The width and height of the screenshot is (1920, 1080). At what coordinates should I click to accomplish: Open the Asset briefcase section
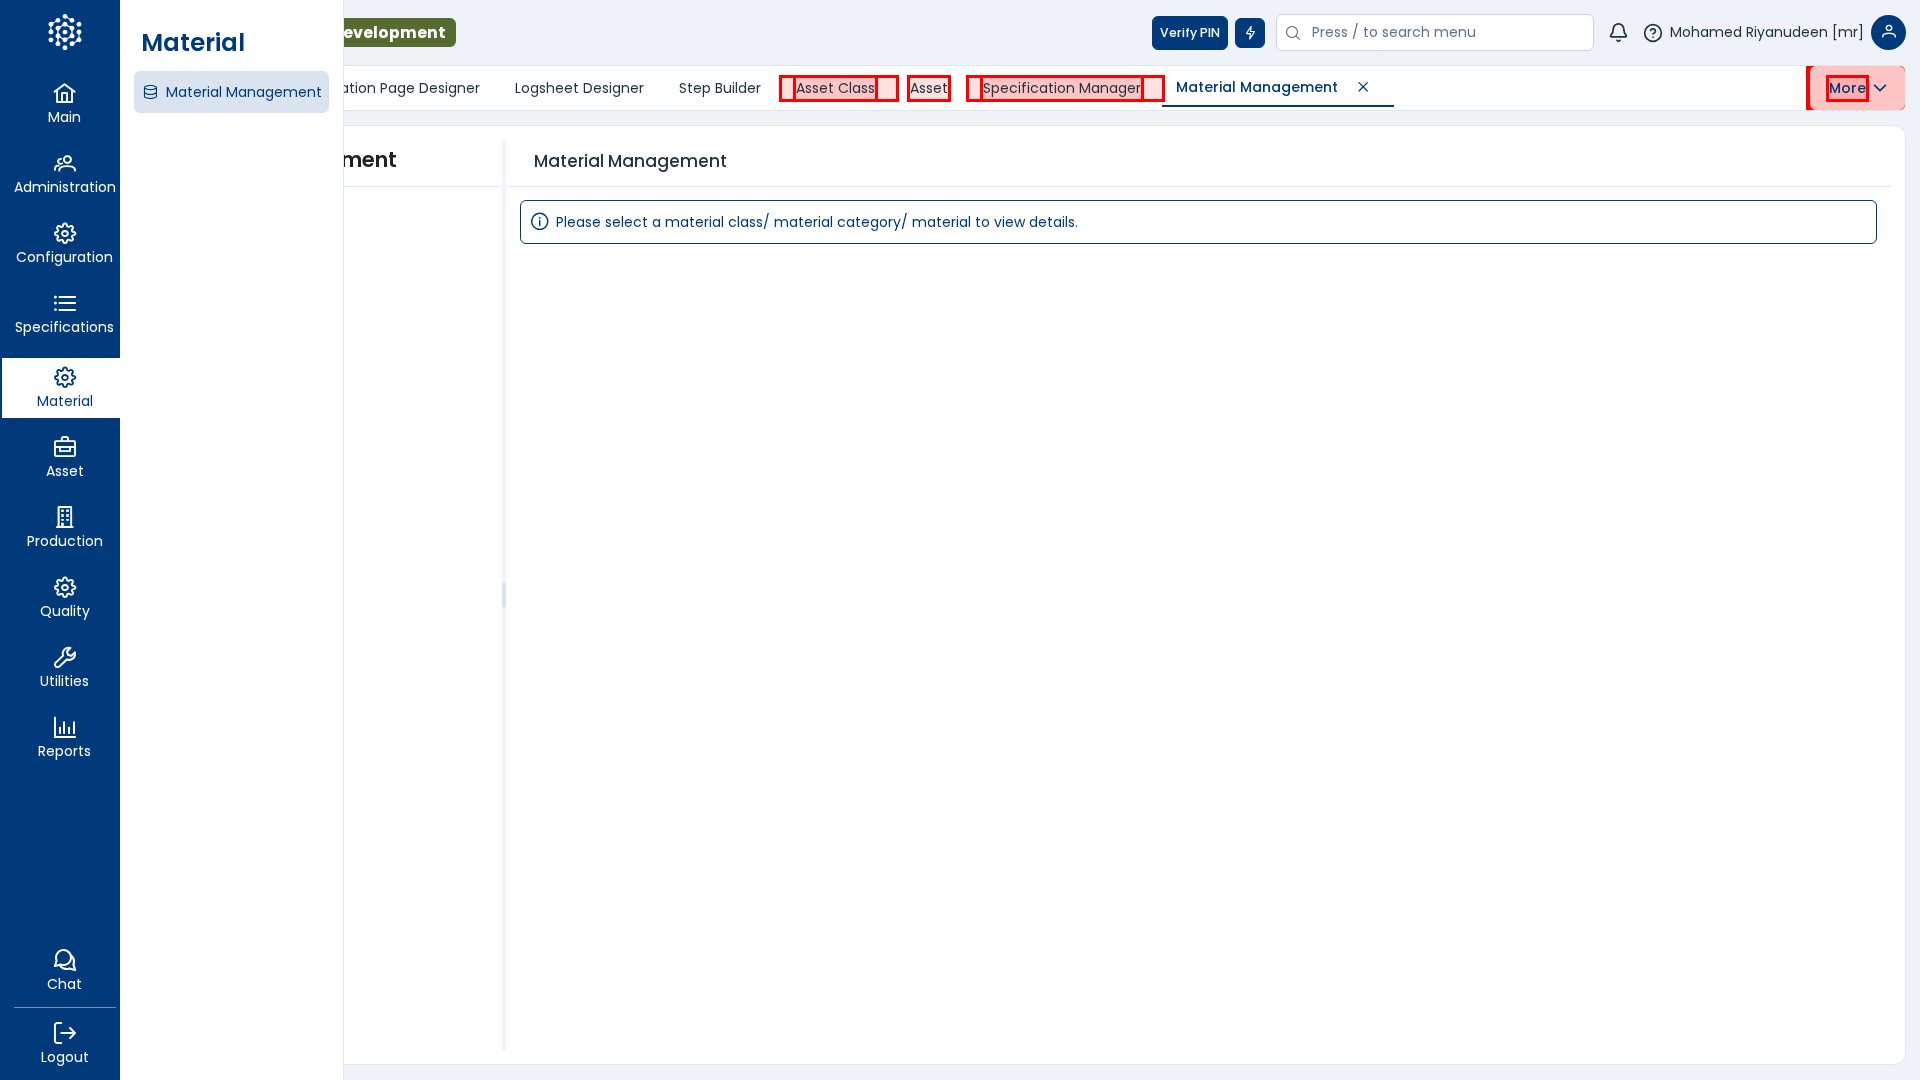[x=64, y=458]
